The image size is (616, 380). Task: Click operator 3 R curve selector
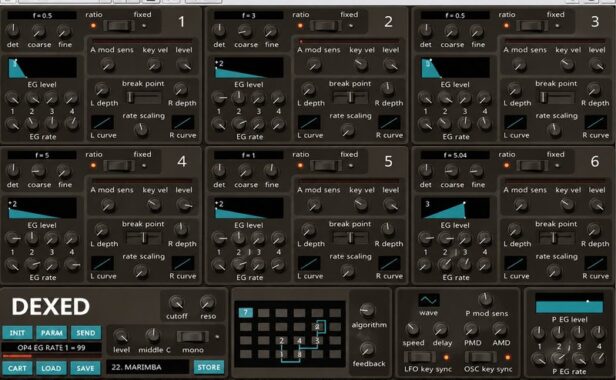point(596,123)
